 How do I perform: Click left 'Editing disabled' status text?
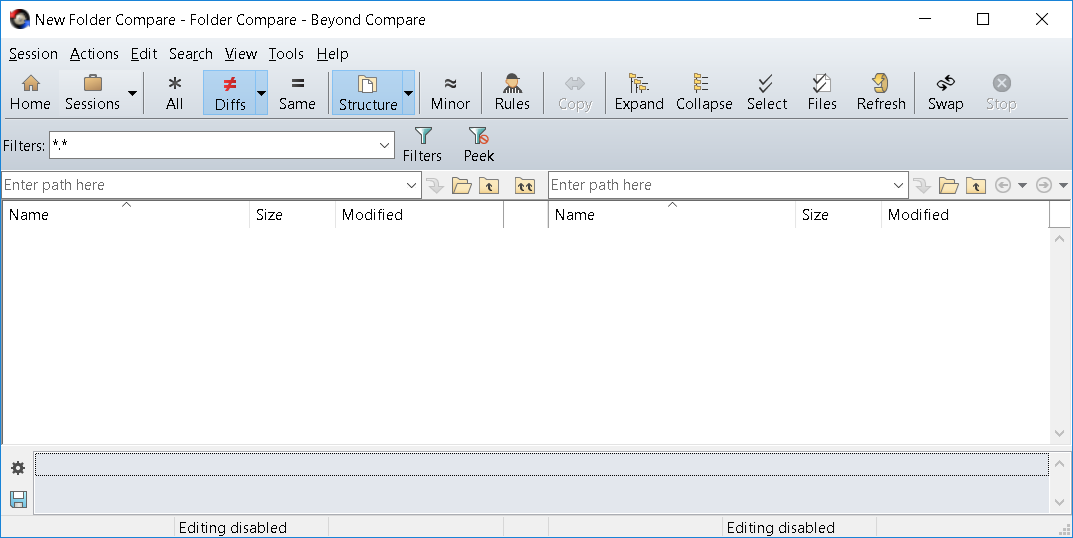(233, 528)
